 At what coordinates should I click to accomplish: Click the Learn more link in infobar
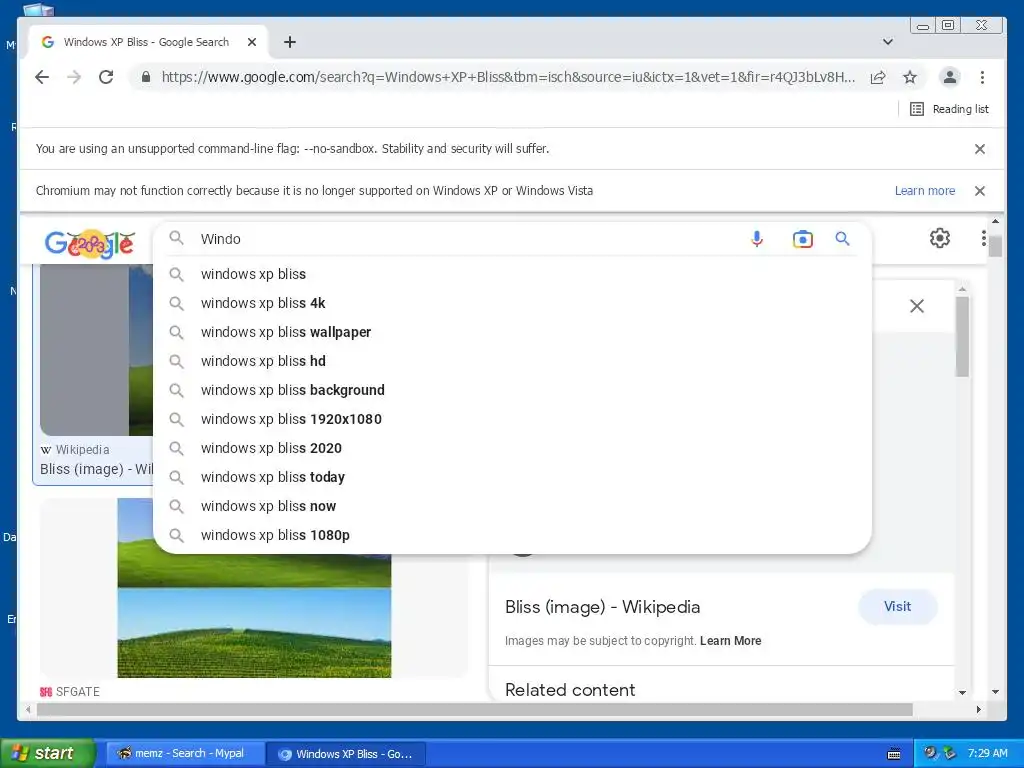(x=925, y=191)
